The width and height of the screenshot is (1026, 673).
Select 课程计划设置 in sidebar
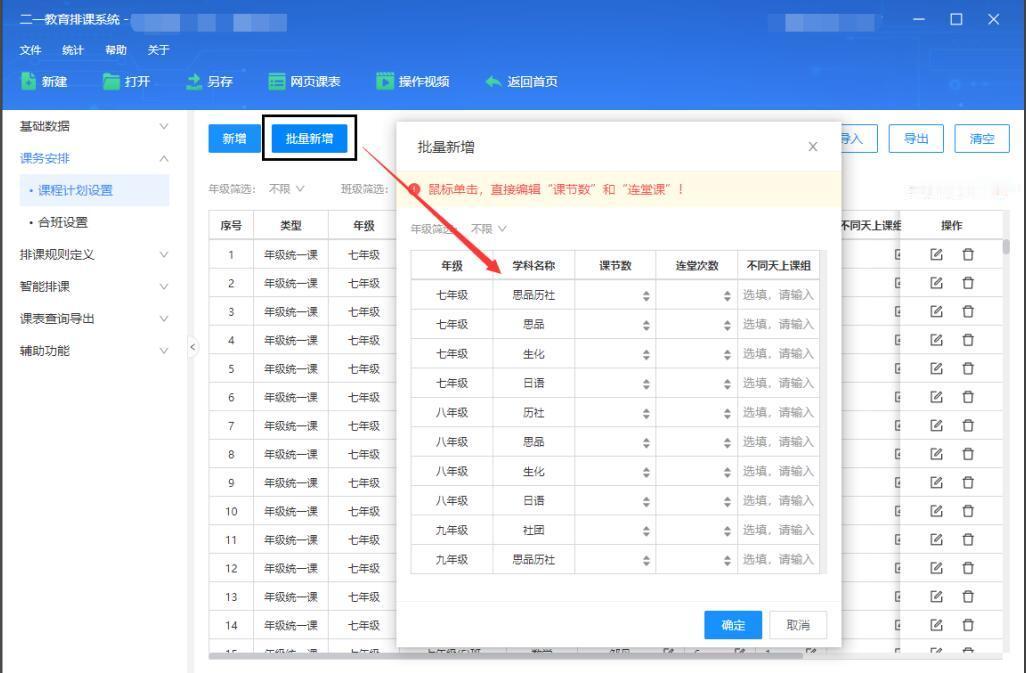coord(94,190)
